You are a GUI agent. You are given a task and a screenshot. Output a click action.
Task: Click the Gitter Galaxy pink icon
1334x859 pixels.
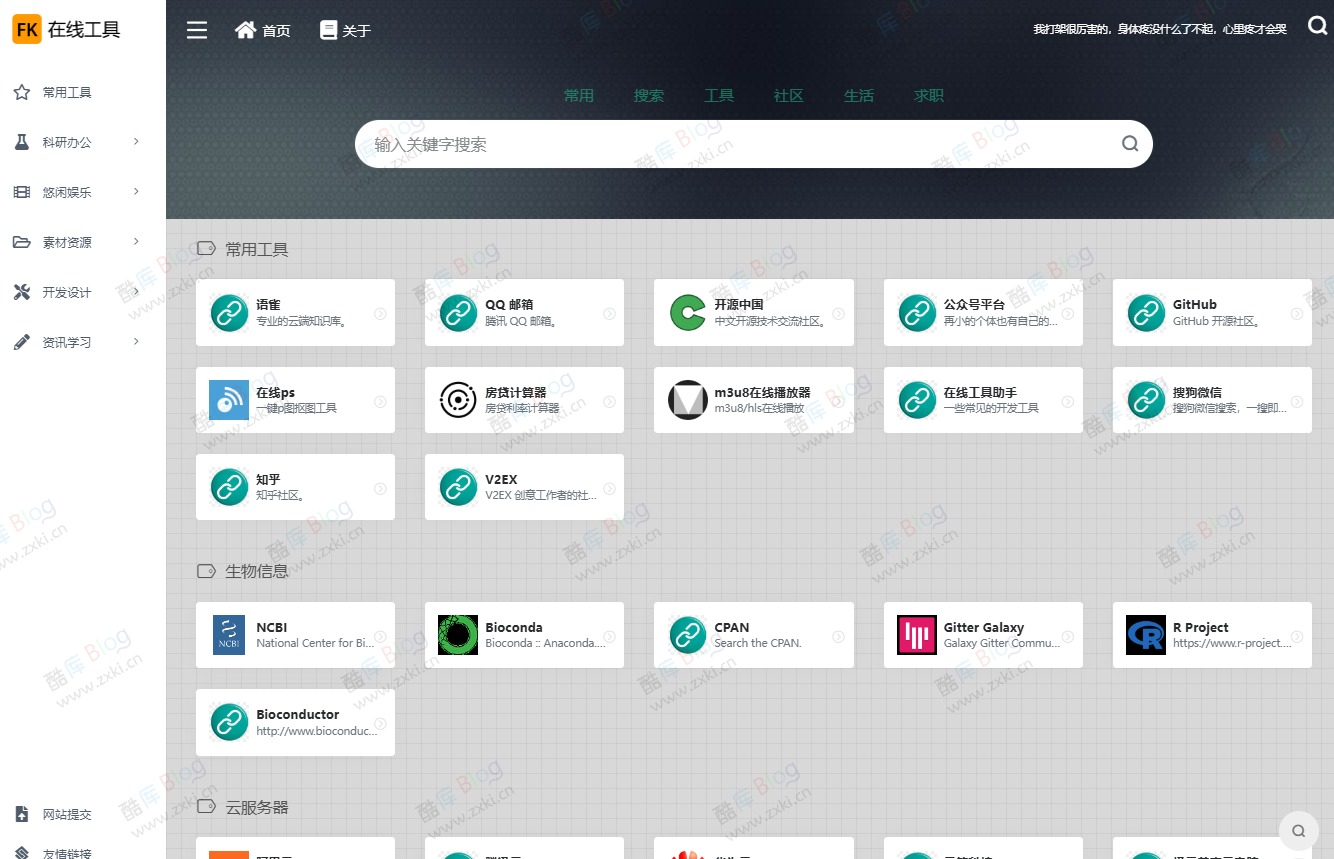[x=917, y=634]
